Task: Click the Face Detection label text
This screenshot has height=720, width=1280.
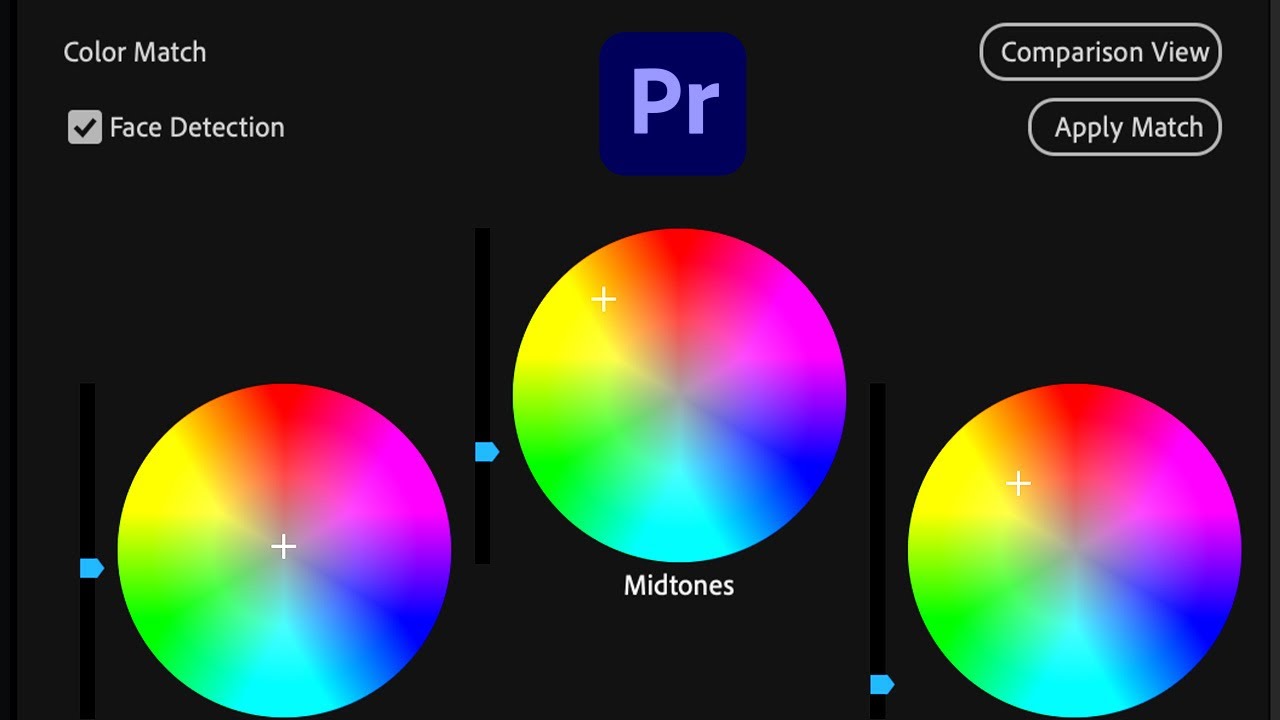Action: (x=197, y=127)
